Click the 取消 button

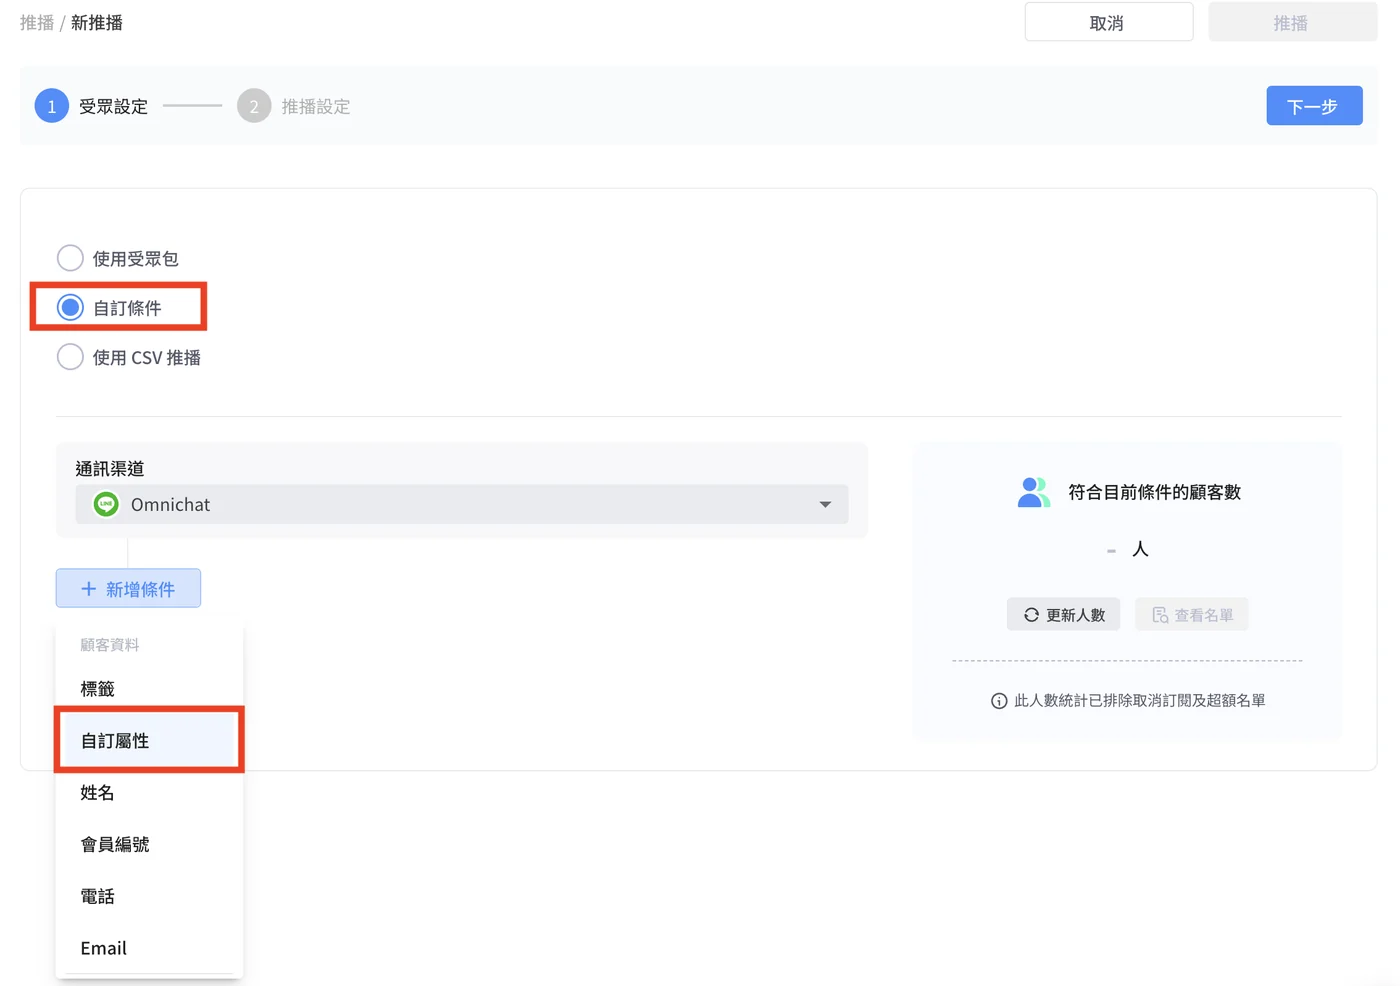1109,22
